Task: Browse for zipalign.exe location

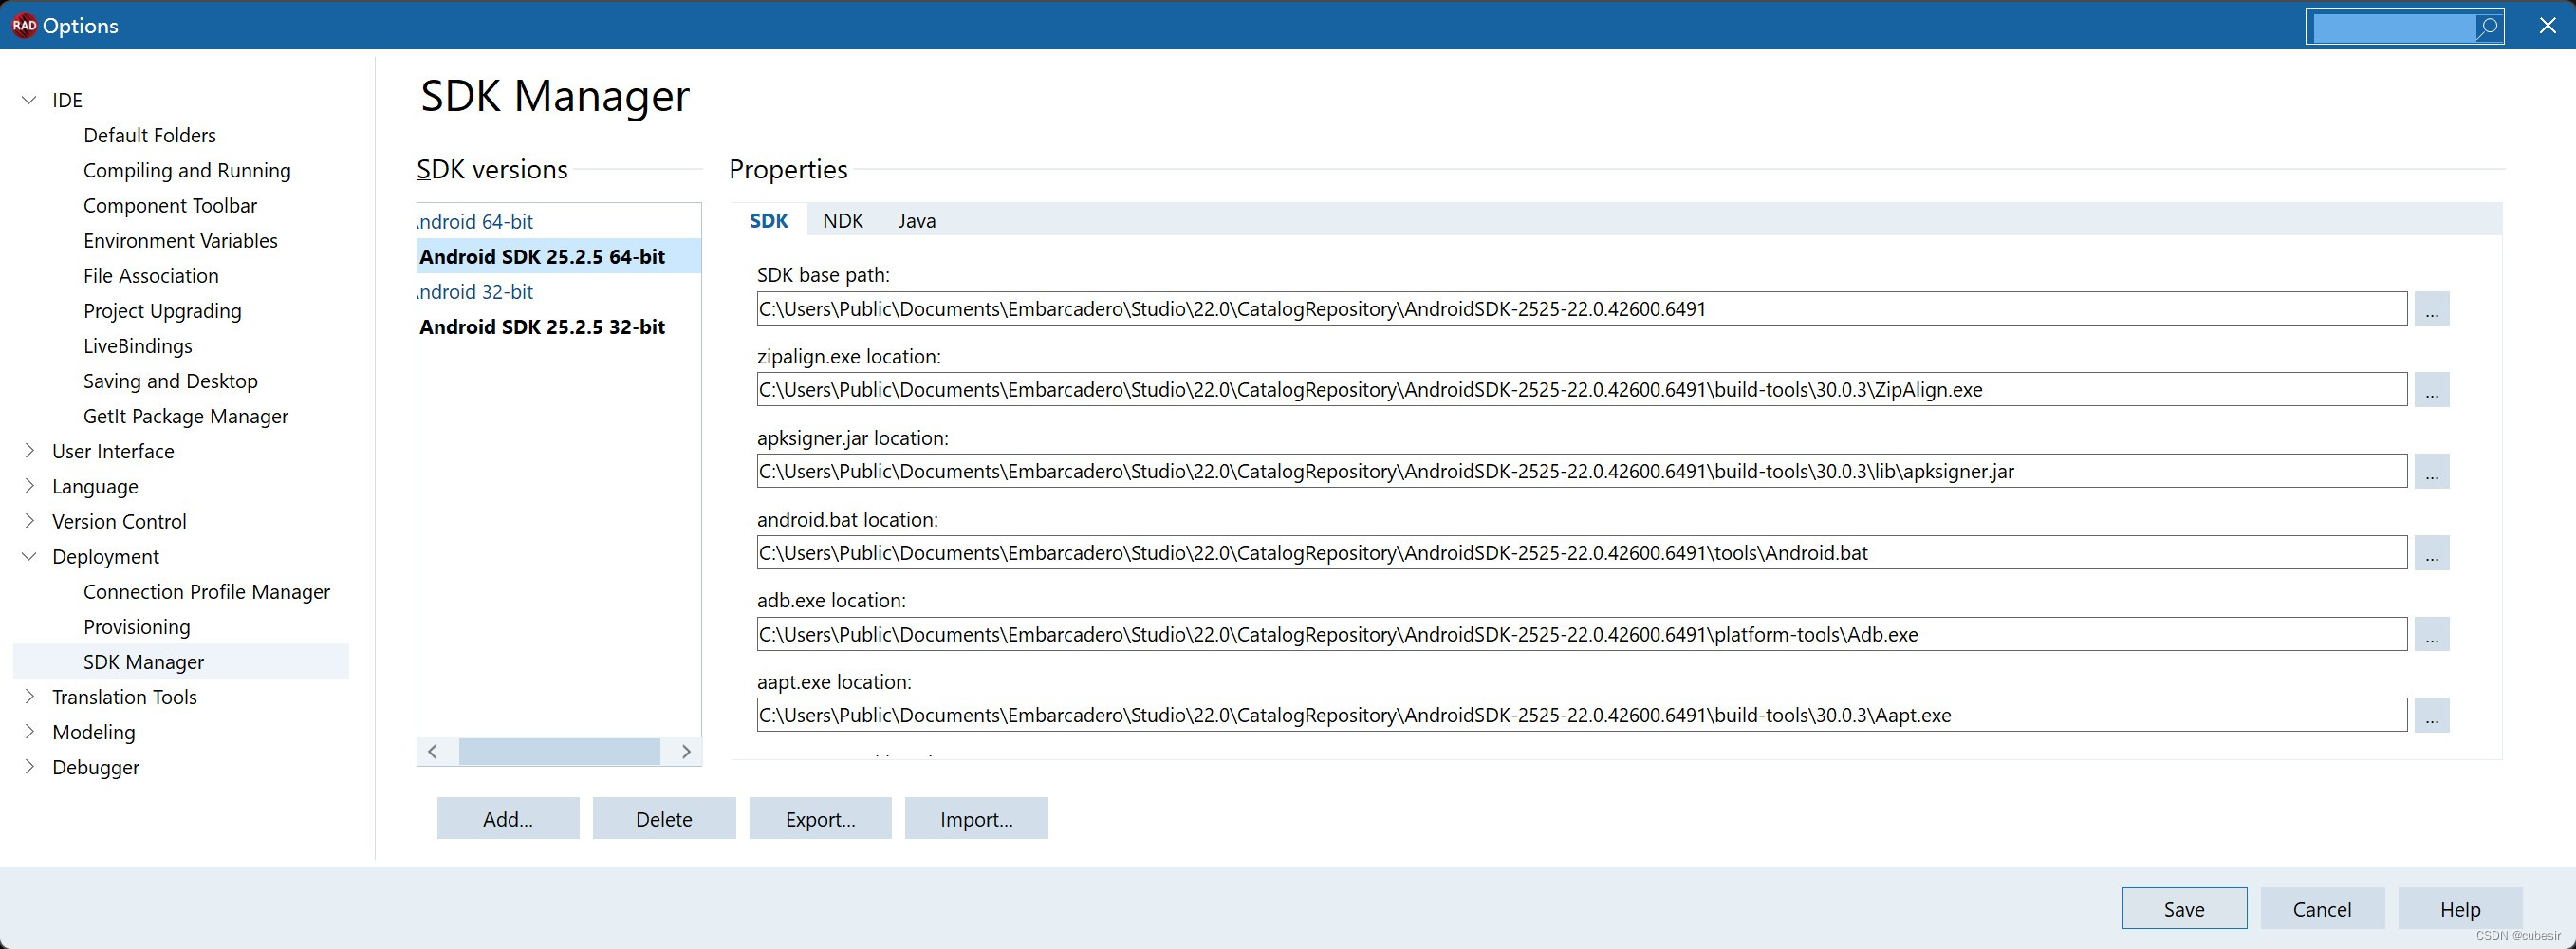Action: click(x=2431, y=390)
